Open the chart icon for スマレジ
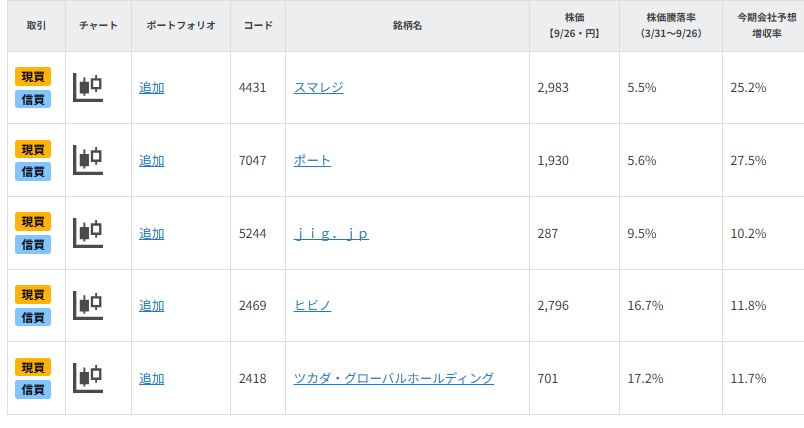 tap(89, 87)
